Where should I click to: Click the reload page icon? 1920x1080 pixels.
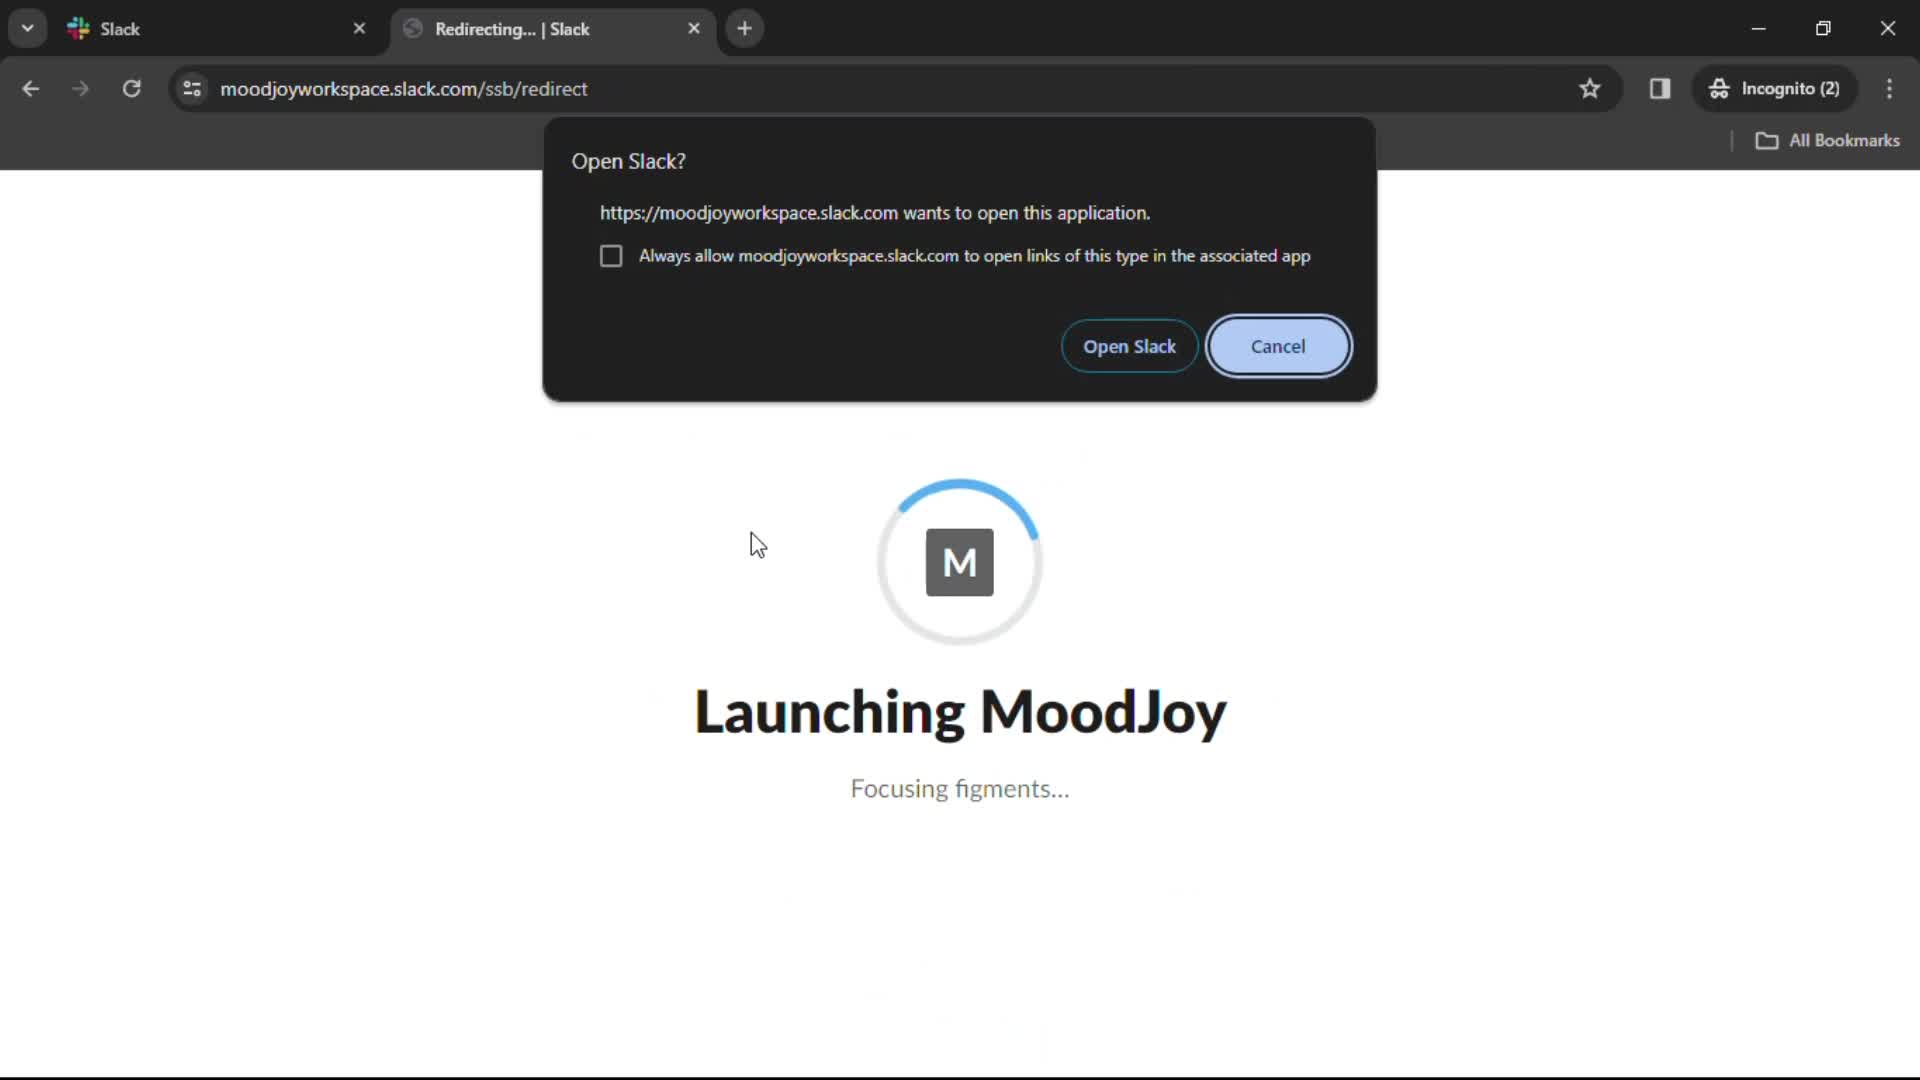tap(131, 88)
